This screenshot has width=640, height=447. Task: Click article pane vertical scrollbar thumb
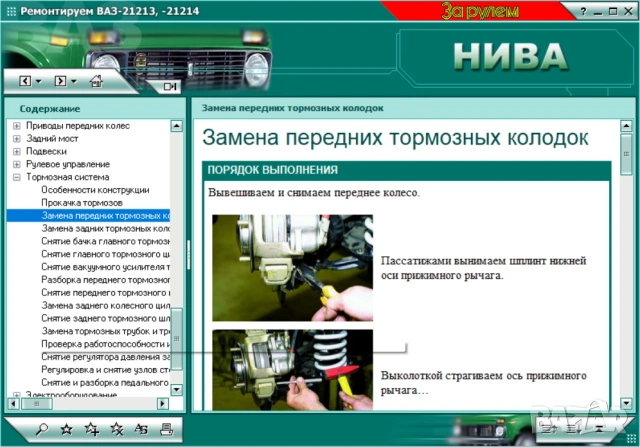click(626, 154)
